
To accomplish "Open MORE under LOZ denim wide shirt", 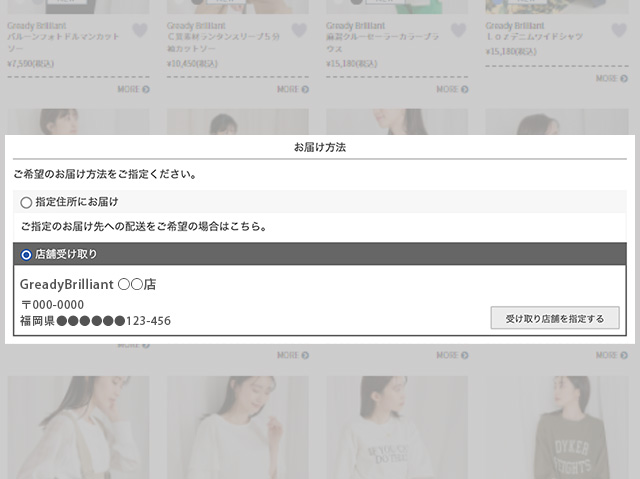I will click(612, 78).
